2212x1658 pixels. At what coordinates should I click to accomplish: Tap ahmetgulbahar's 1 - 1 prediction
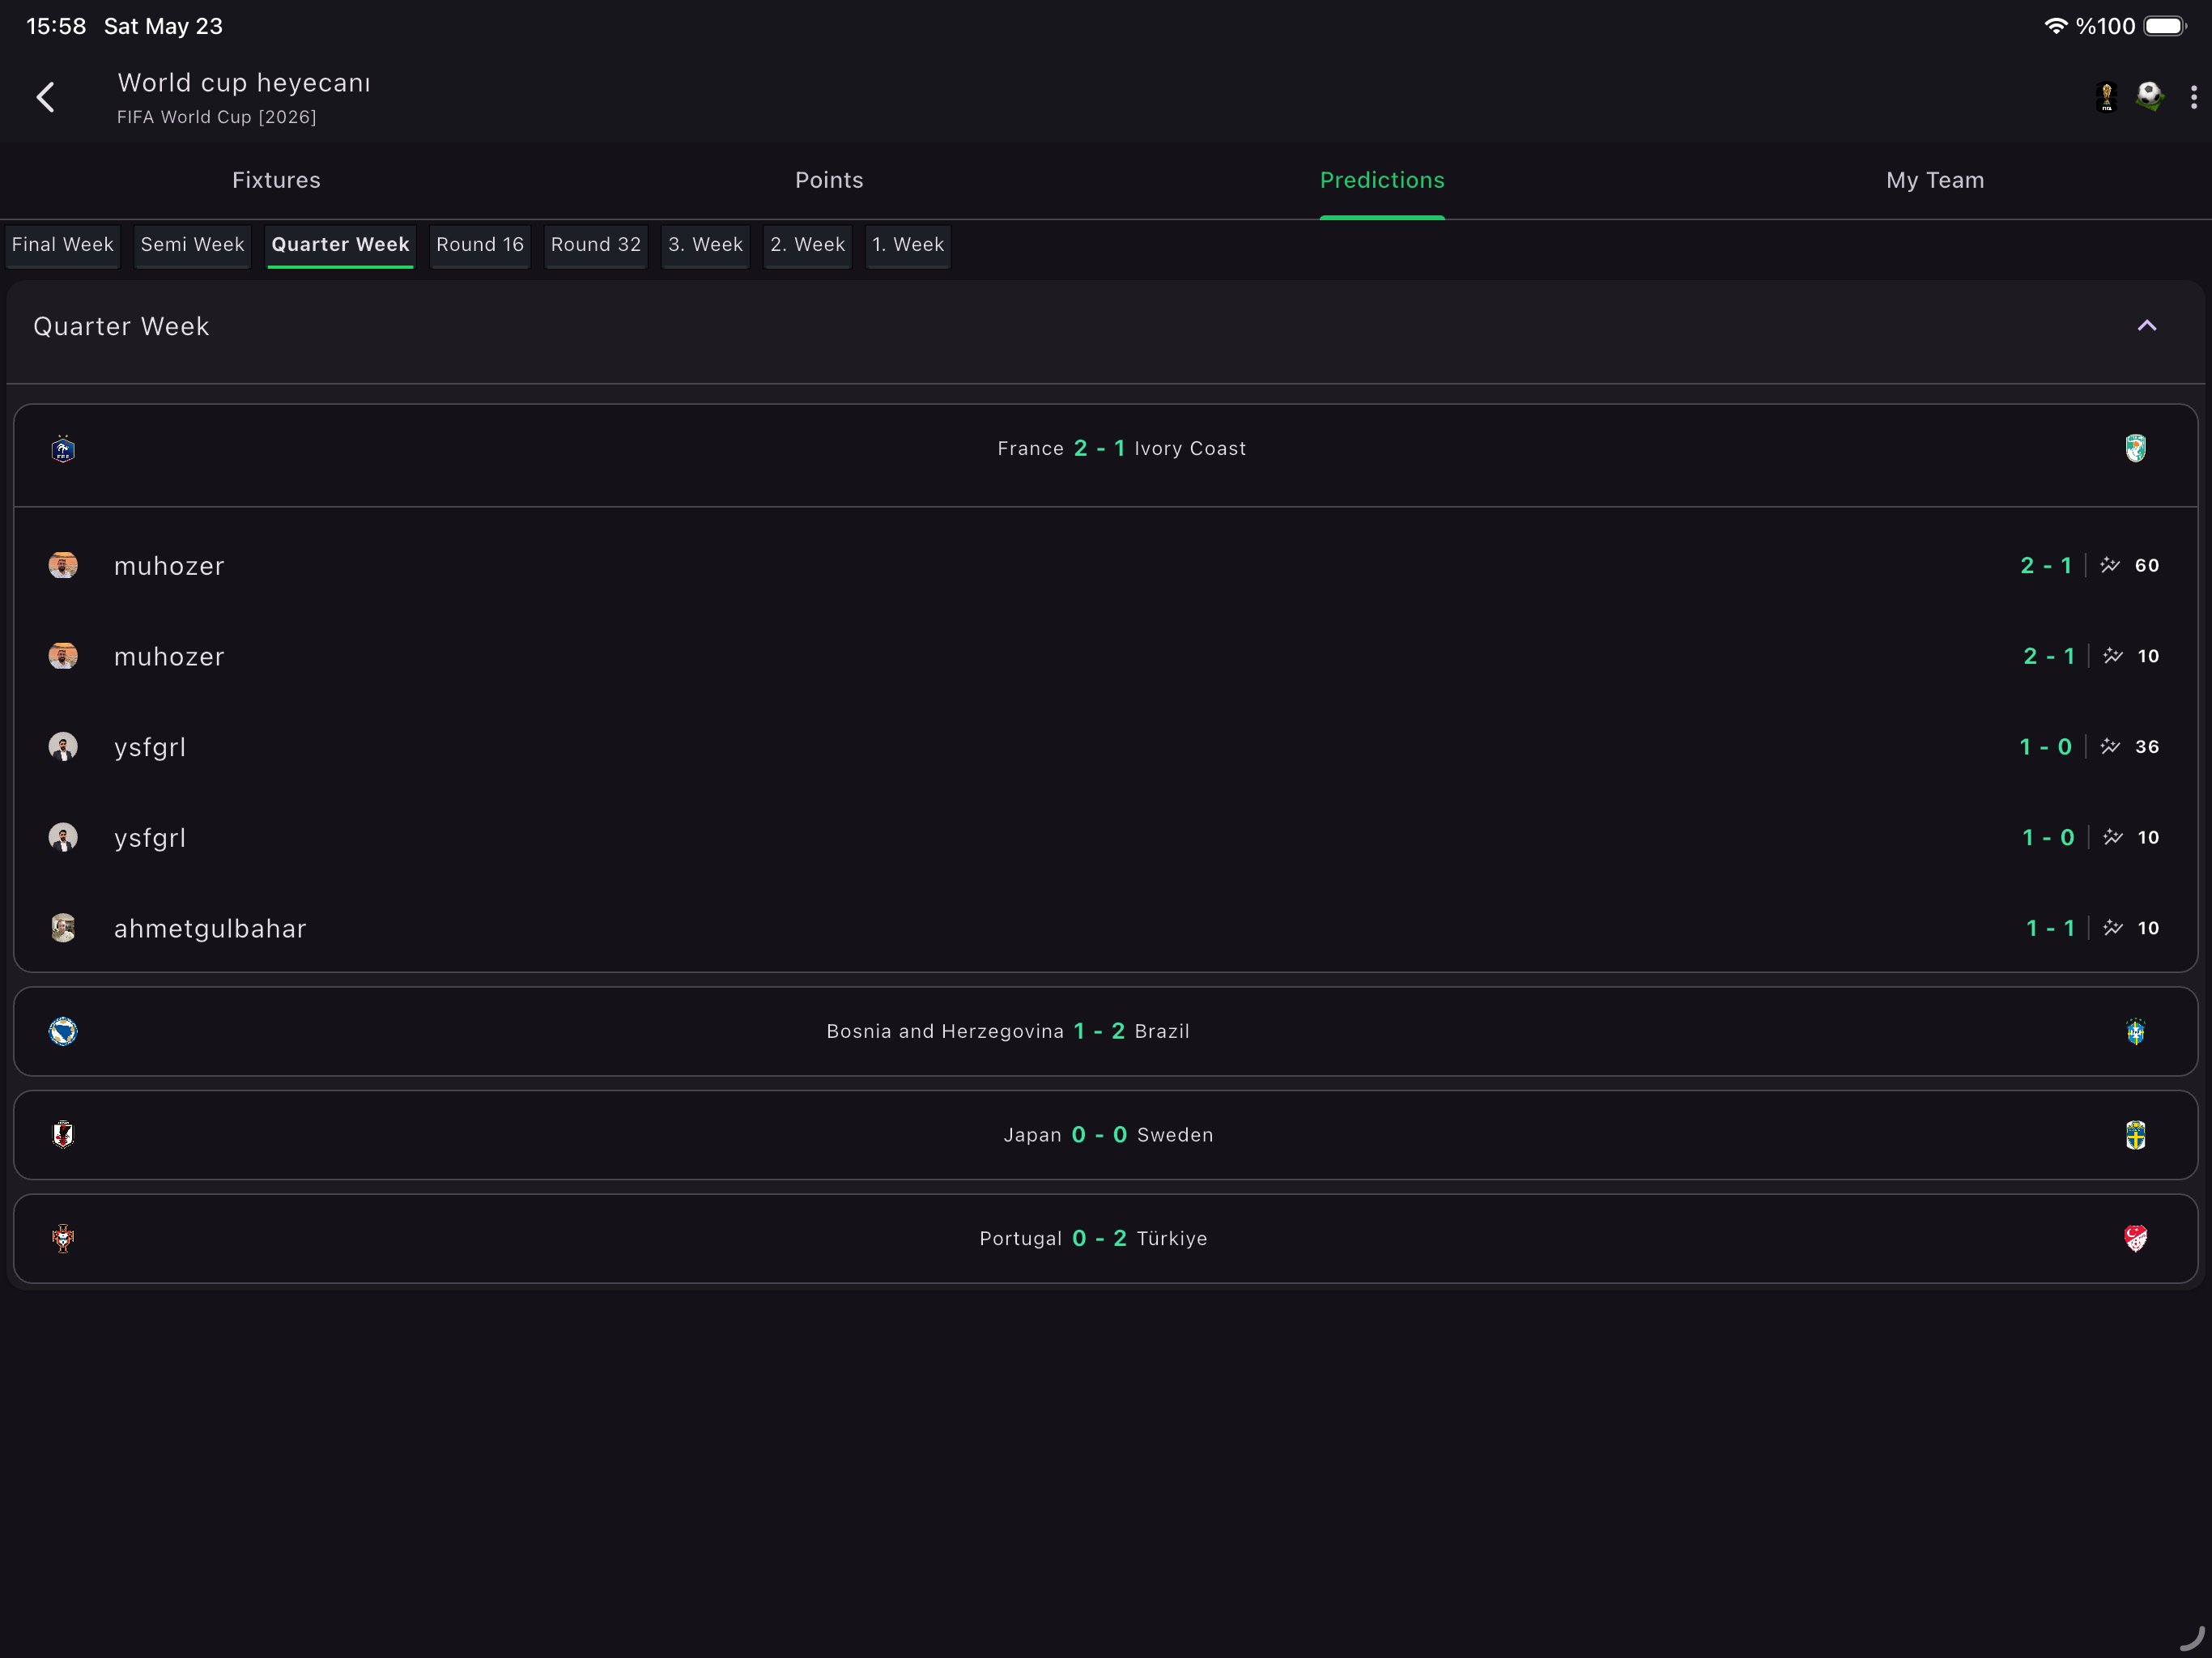[x=2050, y=928]
